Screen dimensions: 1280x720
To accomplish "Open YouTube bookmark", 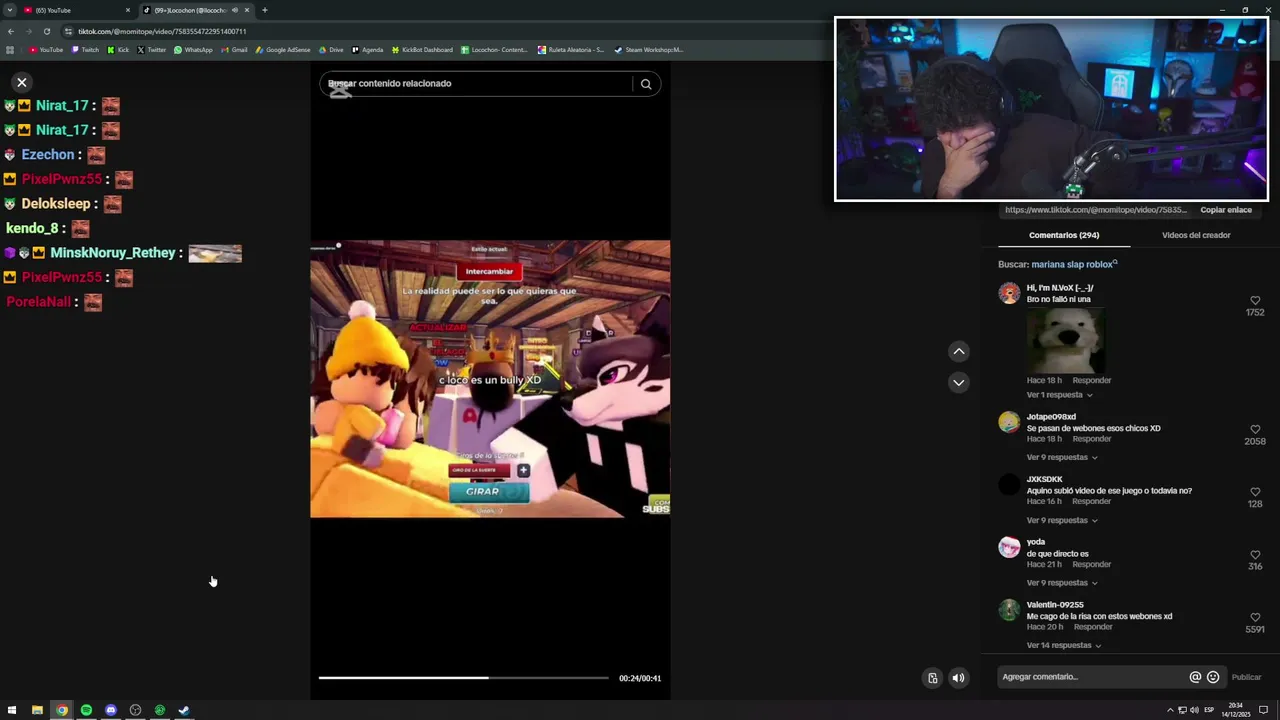I will (46, 50).
